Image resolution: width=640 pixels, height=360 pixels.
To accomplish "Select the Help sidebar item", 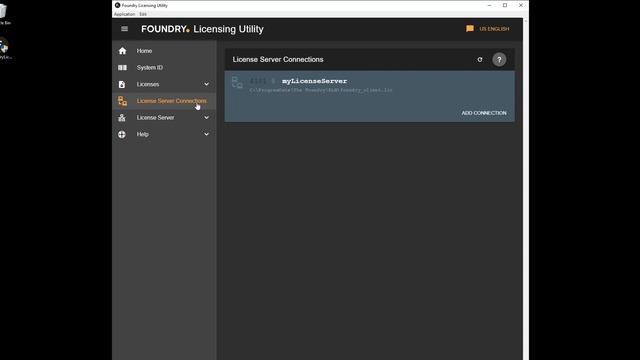I will click(x=164, y=134).
